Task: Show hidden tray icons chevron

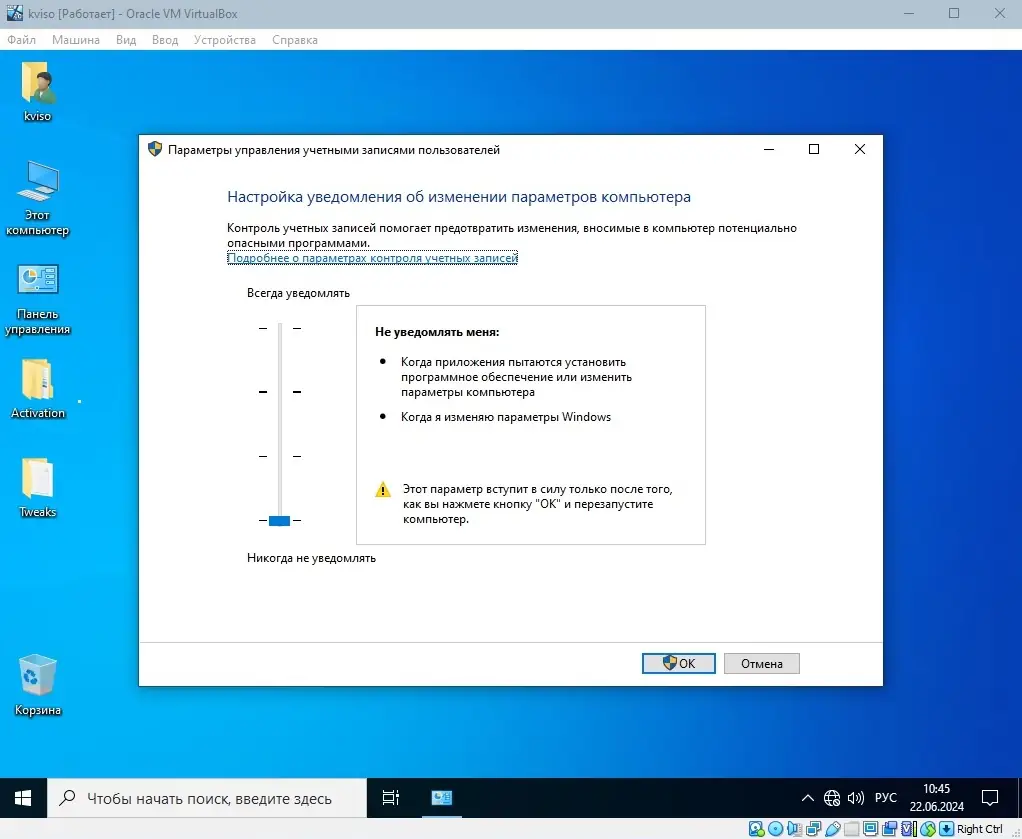Action: point(808,798)
